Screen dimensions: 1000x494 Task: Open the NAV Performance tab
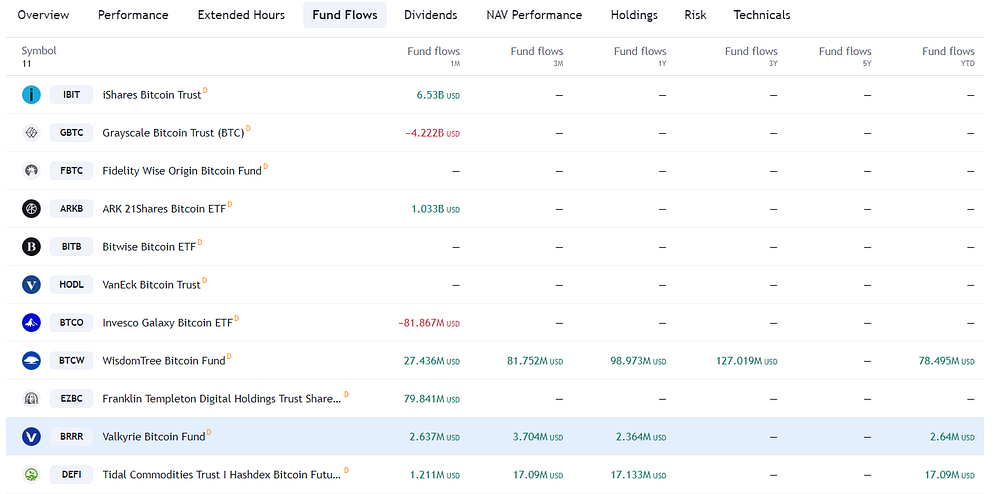pyautogui.click(x=534, y=15)
